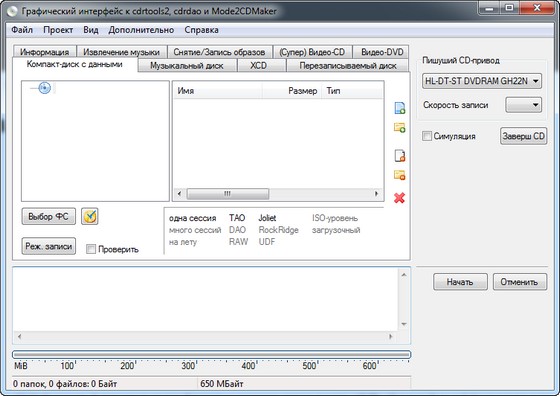Click the remove folder icon
560x396 pixels.
(400, 175)
